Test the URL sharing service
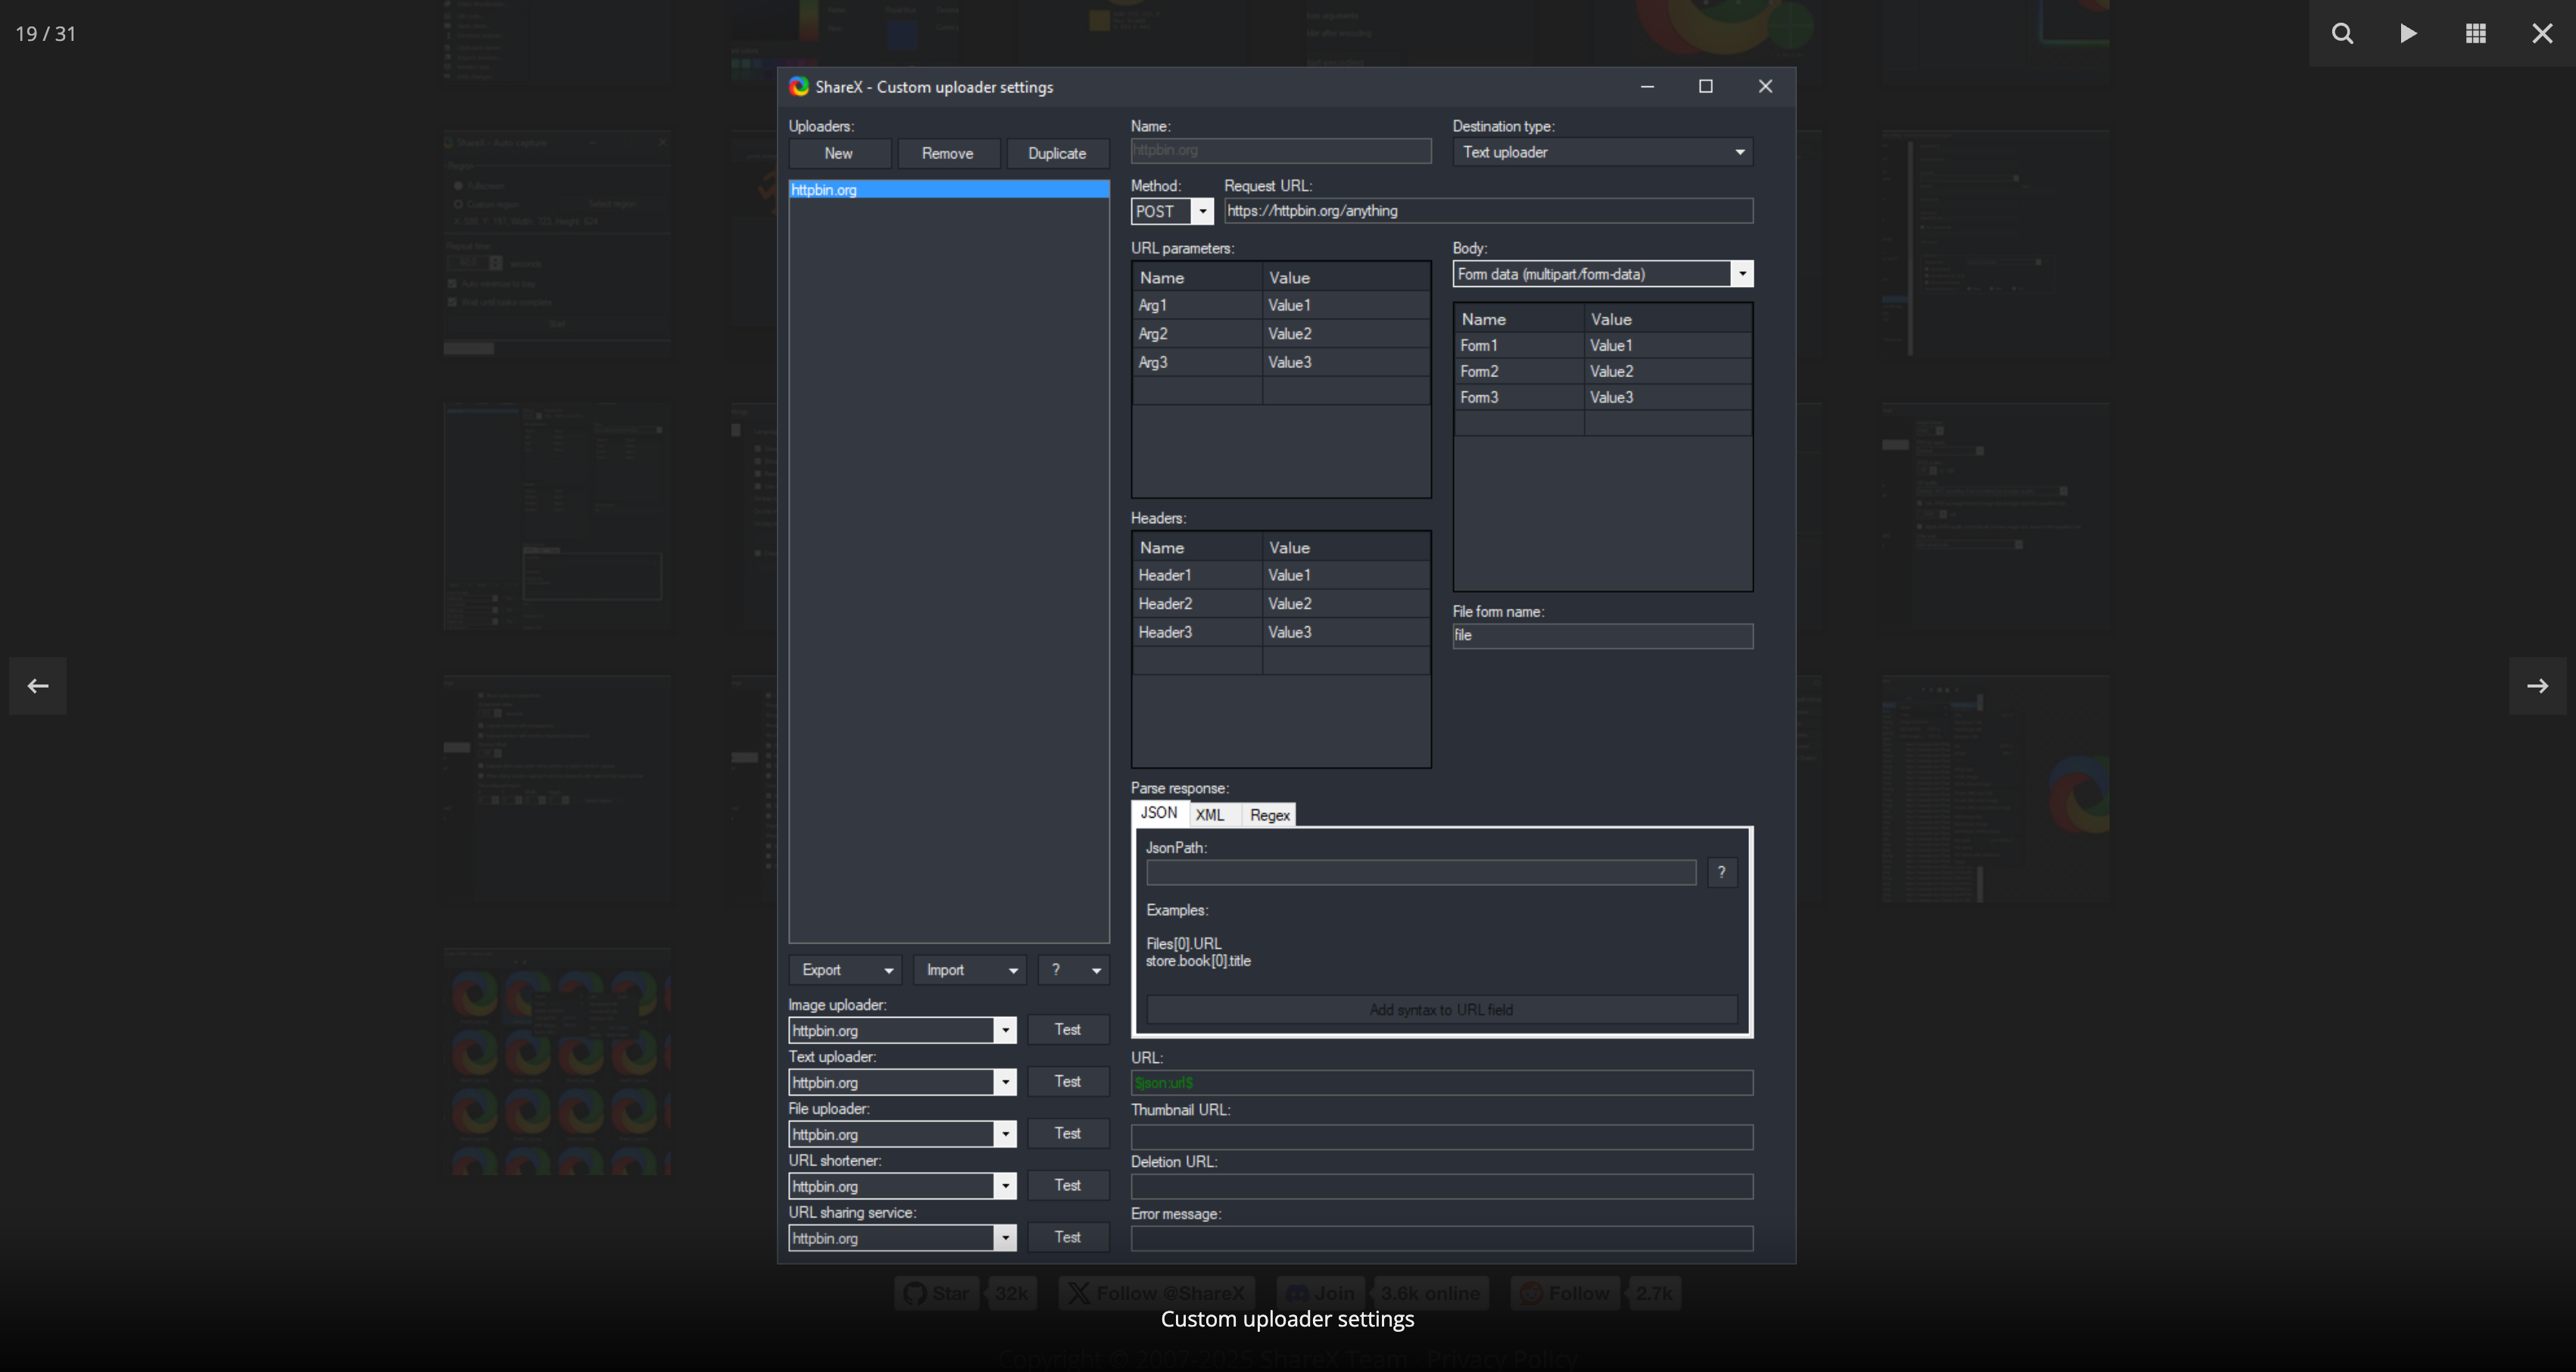2576x1372 pixels. (x=1068, y=1238)
